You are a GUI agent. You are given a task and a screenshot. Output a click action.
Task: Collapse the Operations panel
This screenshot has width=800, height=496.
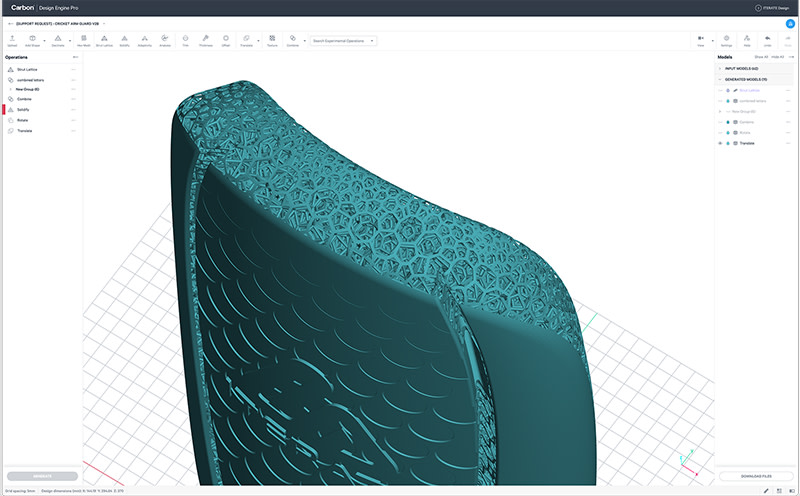75,57
